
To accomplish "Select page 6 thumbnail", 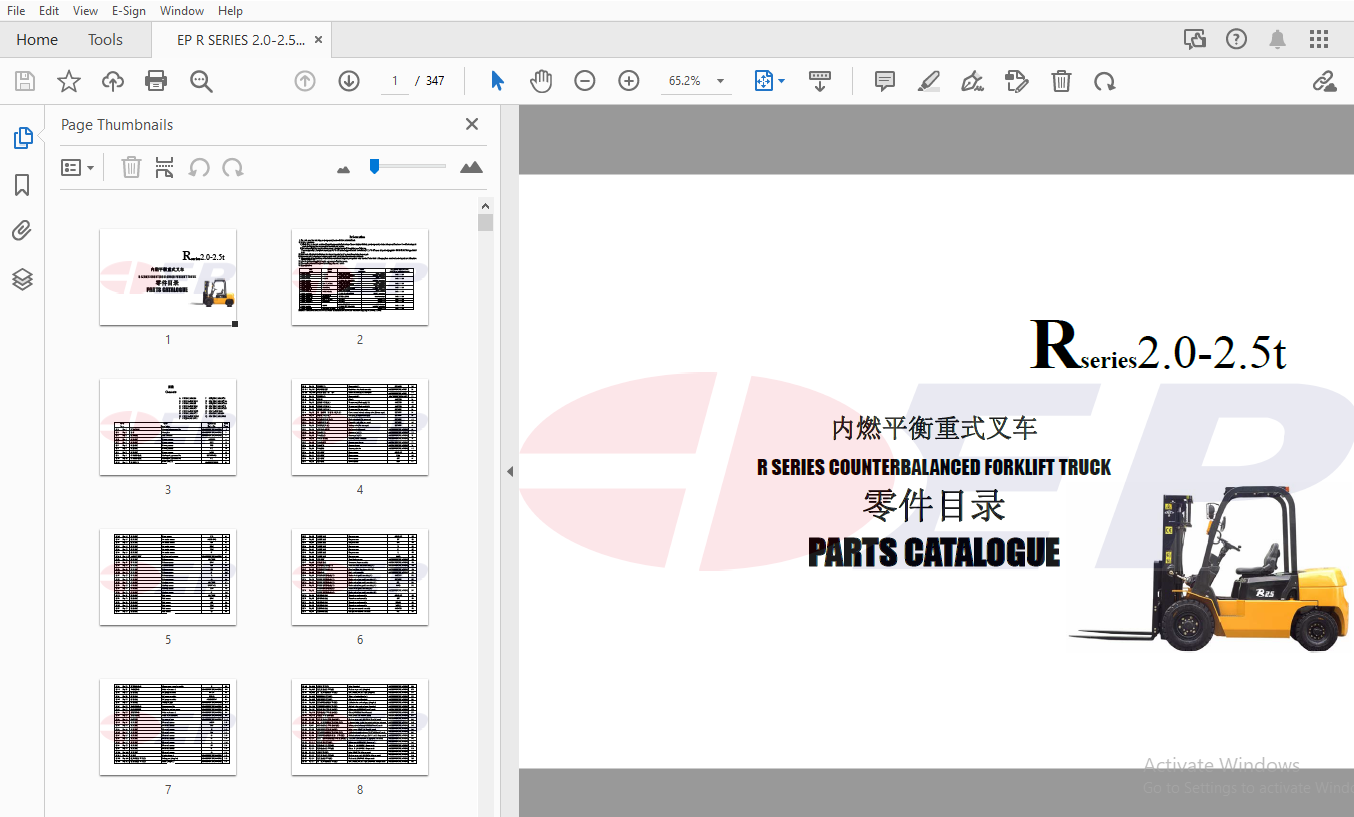I will click(x=360, y=577).
